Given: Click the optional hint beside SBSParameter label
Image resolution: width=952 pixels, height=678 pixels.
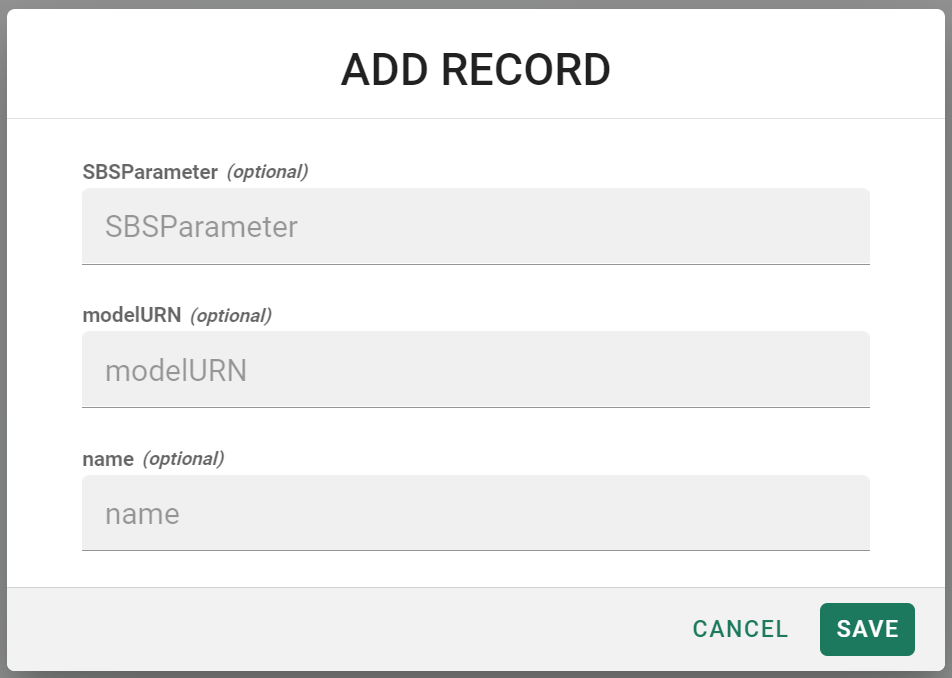Looking at the screenshot, I should [x=267, y=172].
